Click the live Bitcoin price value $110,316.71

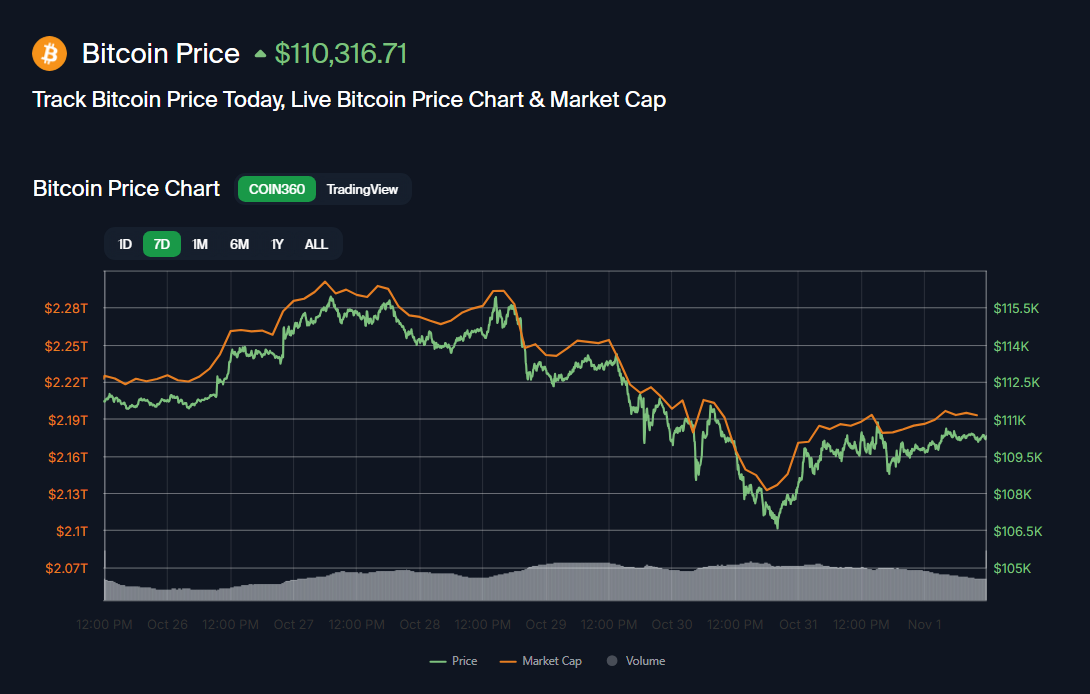pyautogui.click(x=341, y=53)
